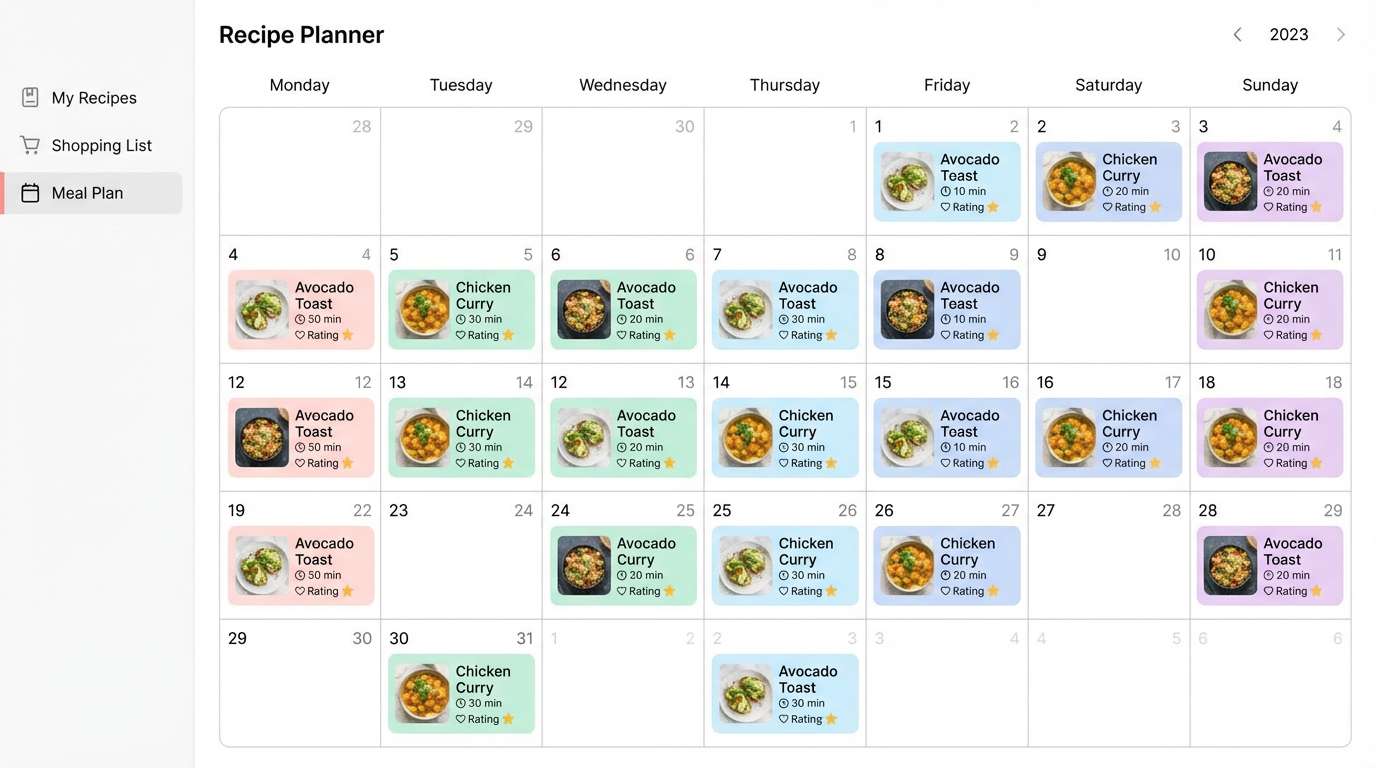Select My Recipes in the sidebar

(94, 97)
